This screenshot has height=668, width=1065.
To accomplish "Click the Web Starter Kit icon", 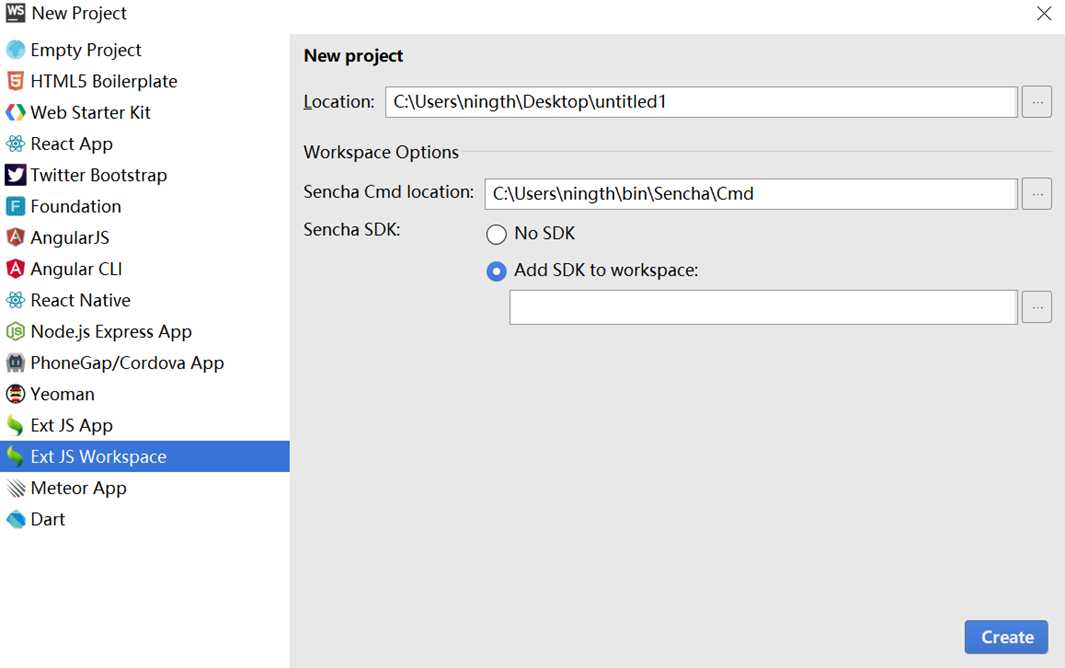I will 16,112.
